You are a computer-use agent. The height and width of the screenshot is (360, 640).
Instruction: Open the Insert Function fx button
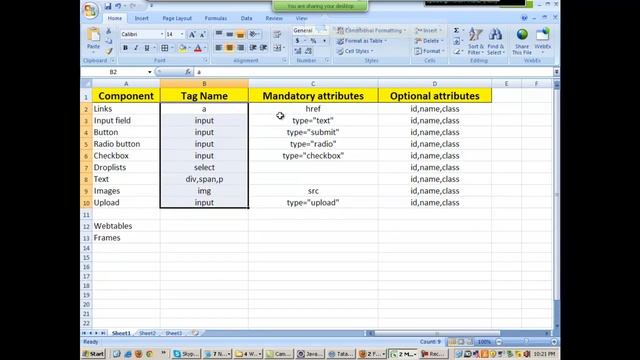click(x=188, y=72)
